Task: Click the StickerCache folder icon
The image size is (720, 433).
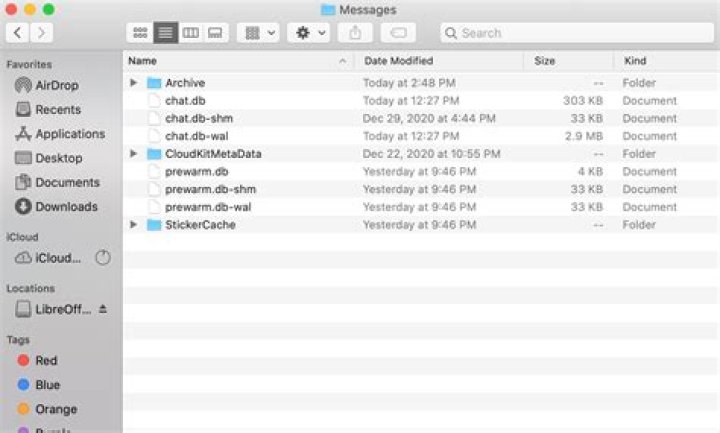Action: pos(154,225)
